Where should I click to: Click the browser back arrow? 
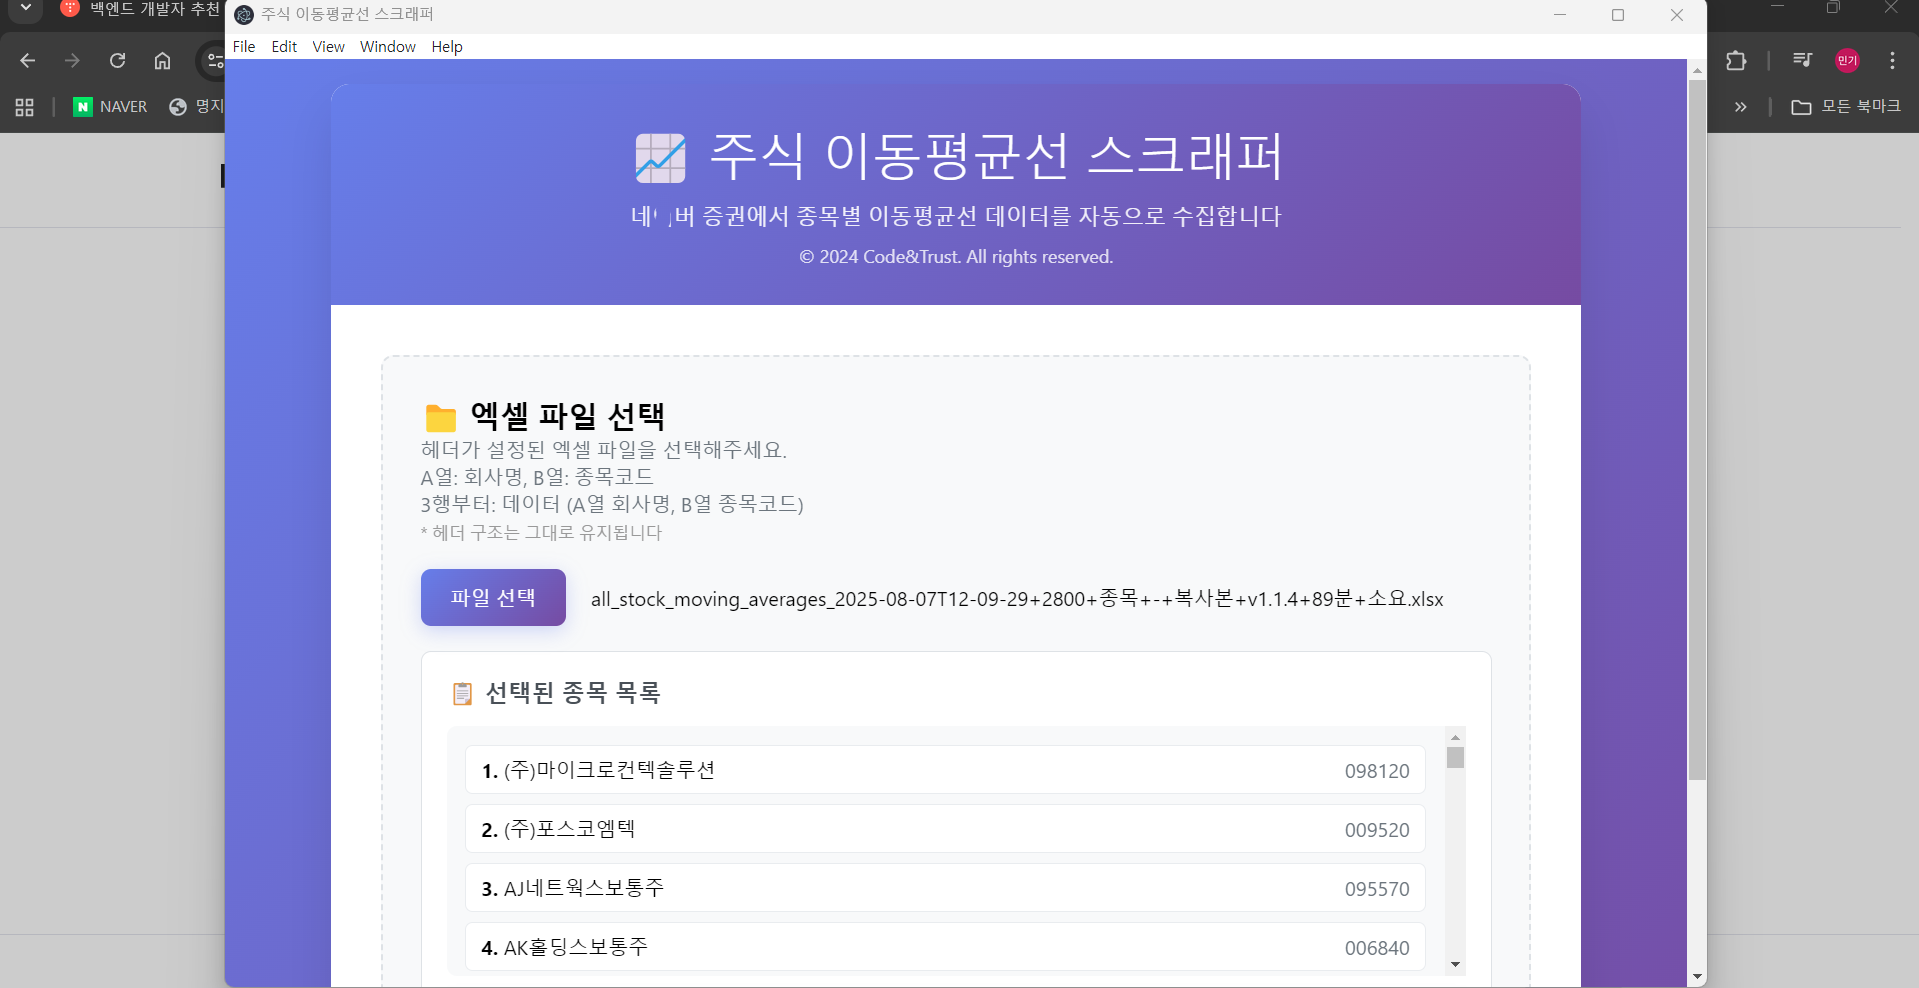click(28, 61)
